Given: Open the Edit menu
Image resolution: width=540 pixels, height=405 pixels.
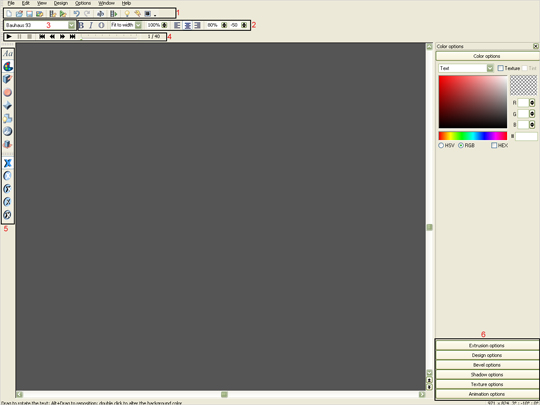Looking at the screenshot, I should click(25, 3).
